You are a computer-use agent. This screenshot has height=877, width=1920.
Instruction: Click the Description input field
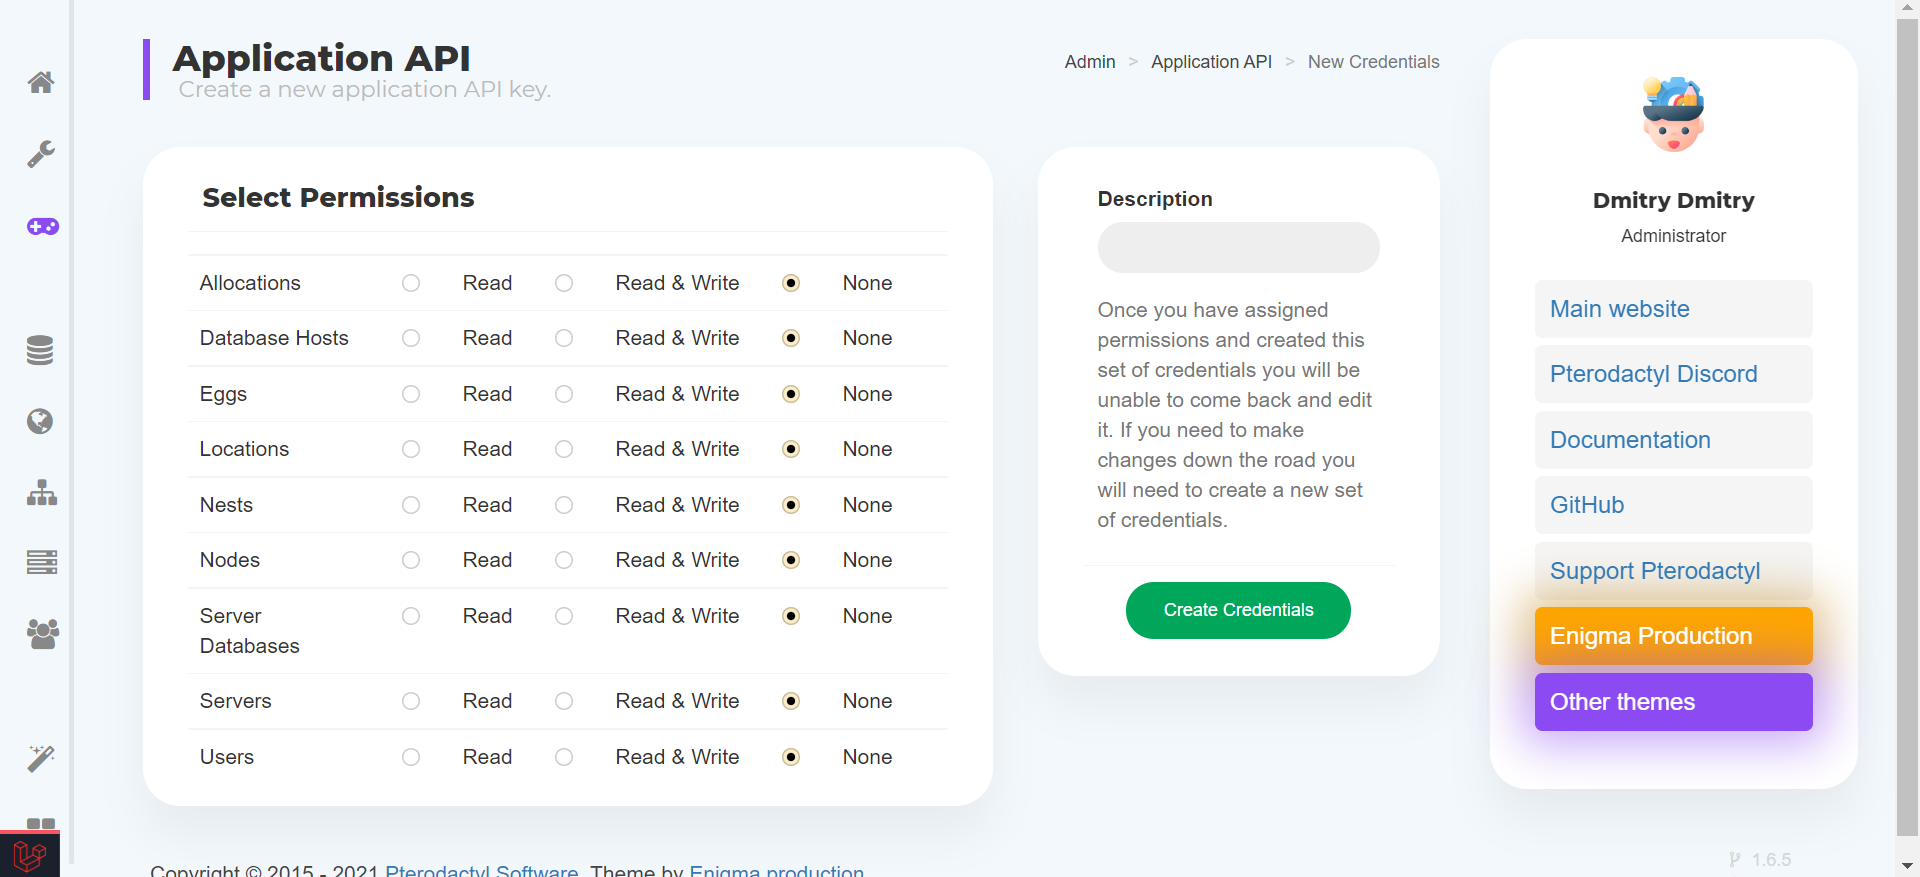pos(1238,247)
